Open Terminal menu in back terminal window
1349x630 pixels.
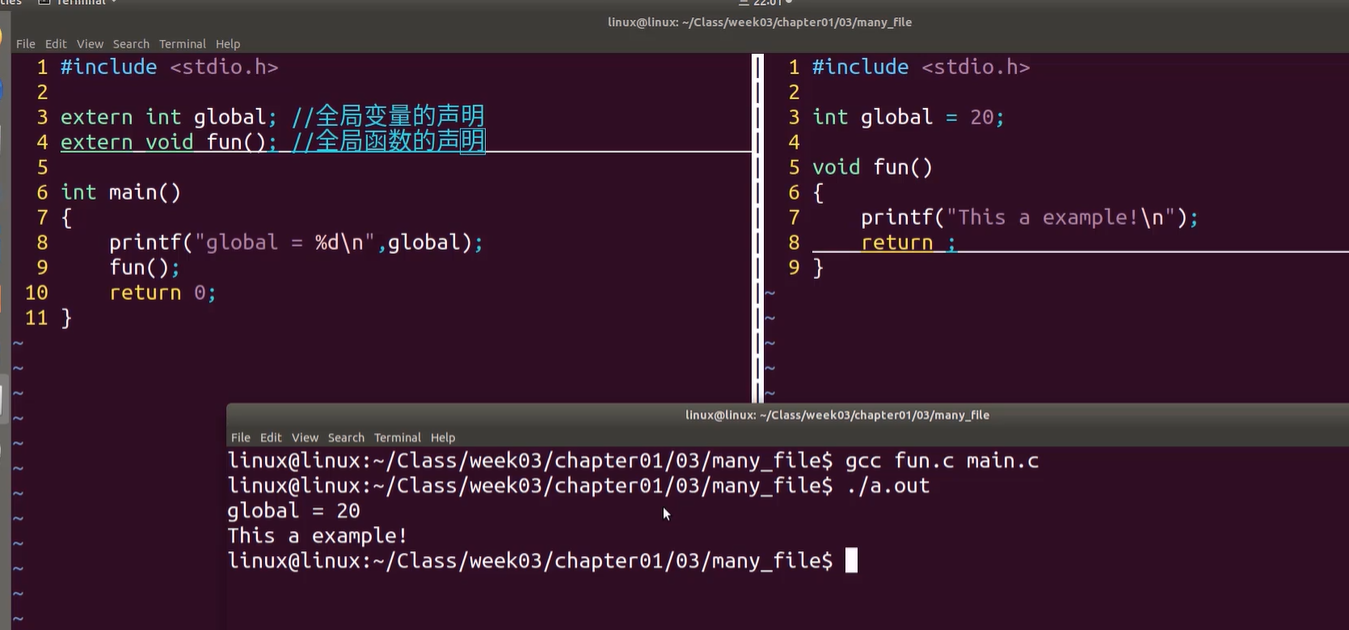pyautogui.click(x=183, y=44)
